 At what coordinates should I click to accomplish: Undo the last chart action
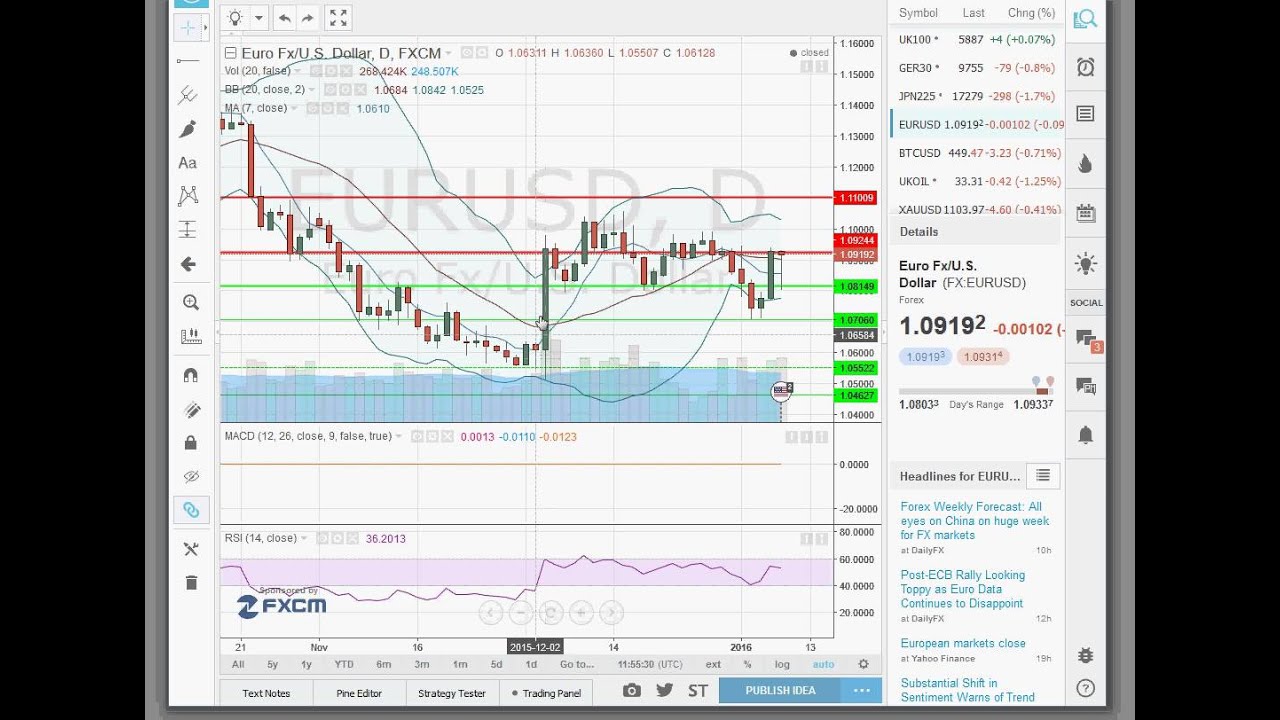click(284, 18)
